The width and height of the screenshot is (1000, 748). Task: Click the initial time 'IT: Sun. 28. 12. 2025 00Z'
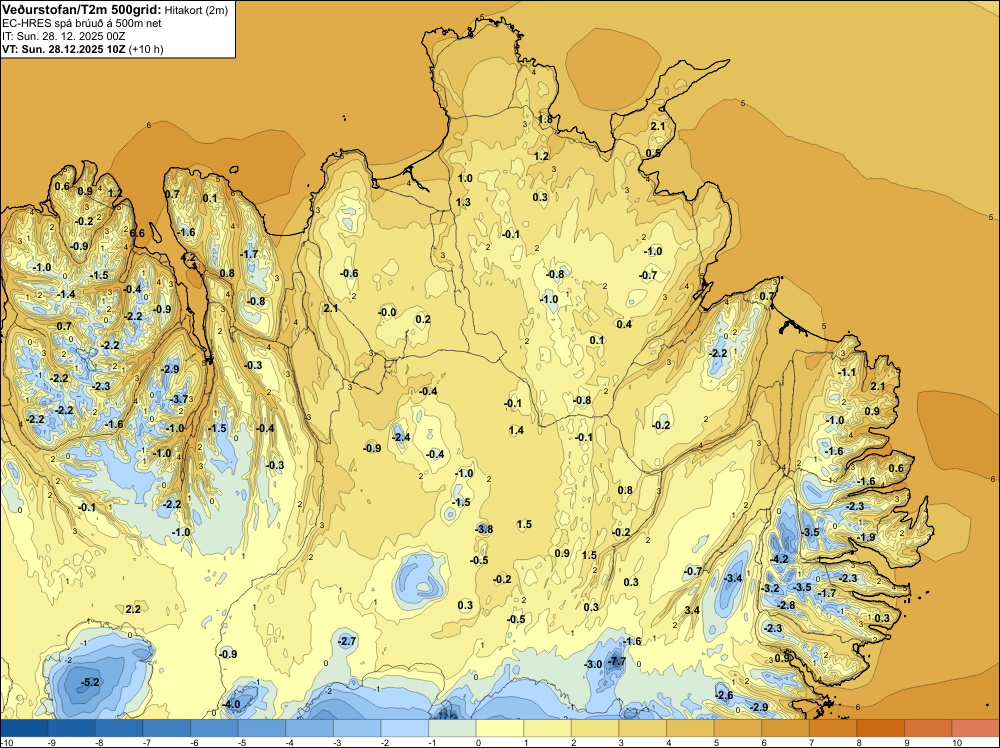(63, 36)
